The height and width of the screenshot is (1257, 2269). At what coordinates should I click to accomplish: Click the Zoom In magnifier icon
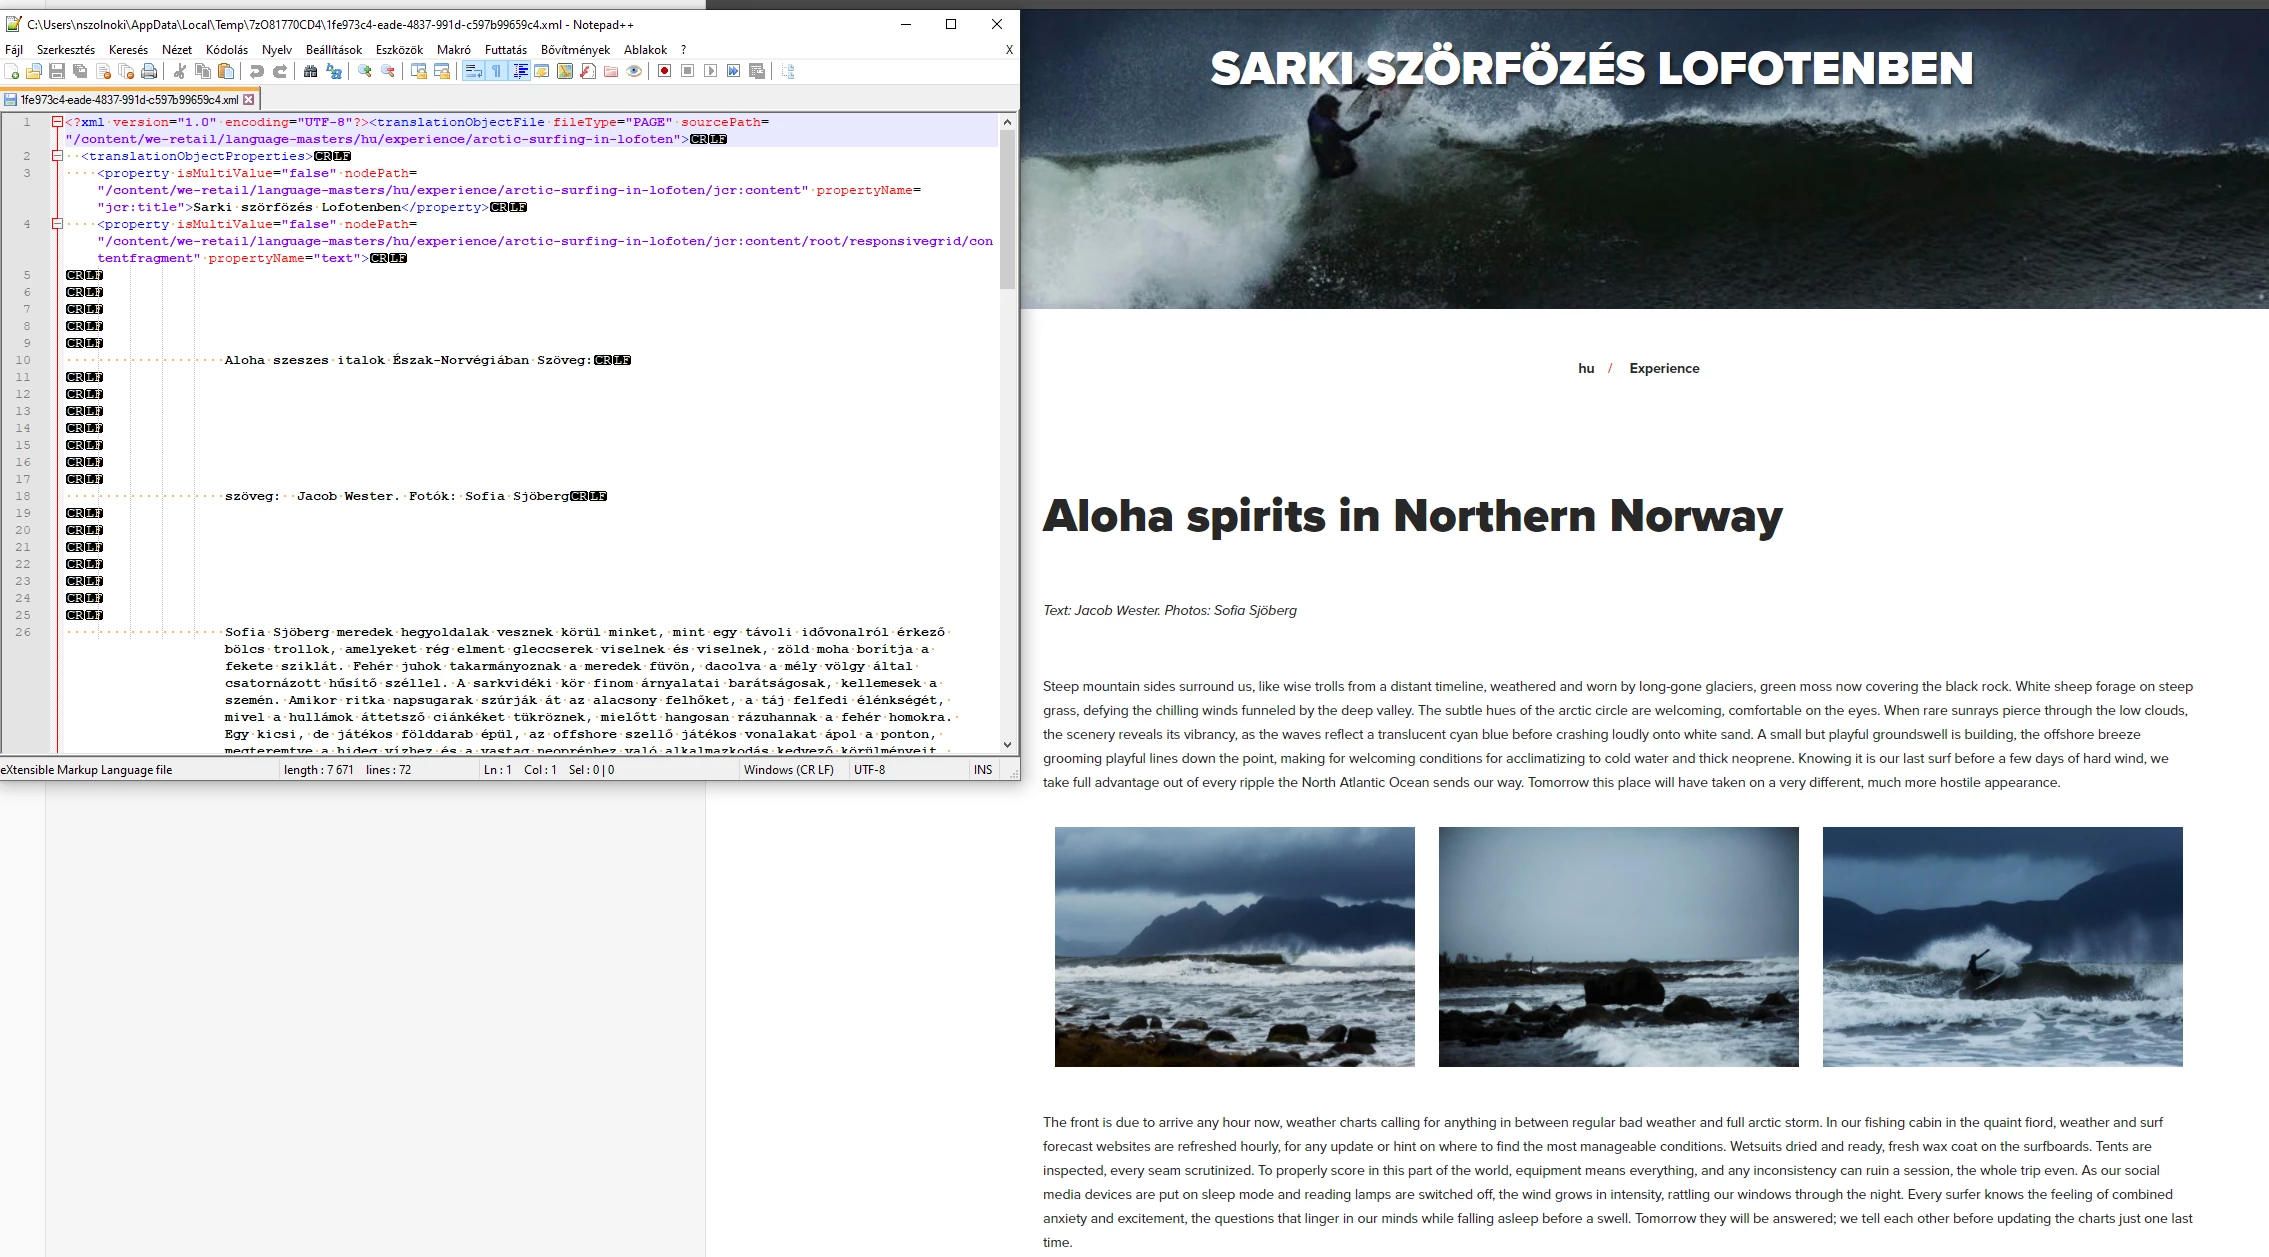[x=365, y=71]
